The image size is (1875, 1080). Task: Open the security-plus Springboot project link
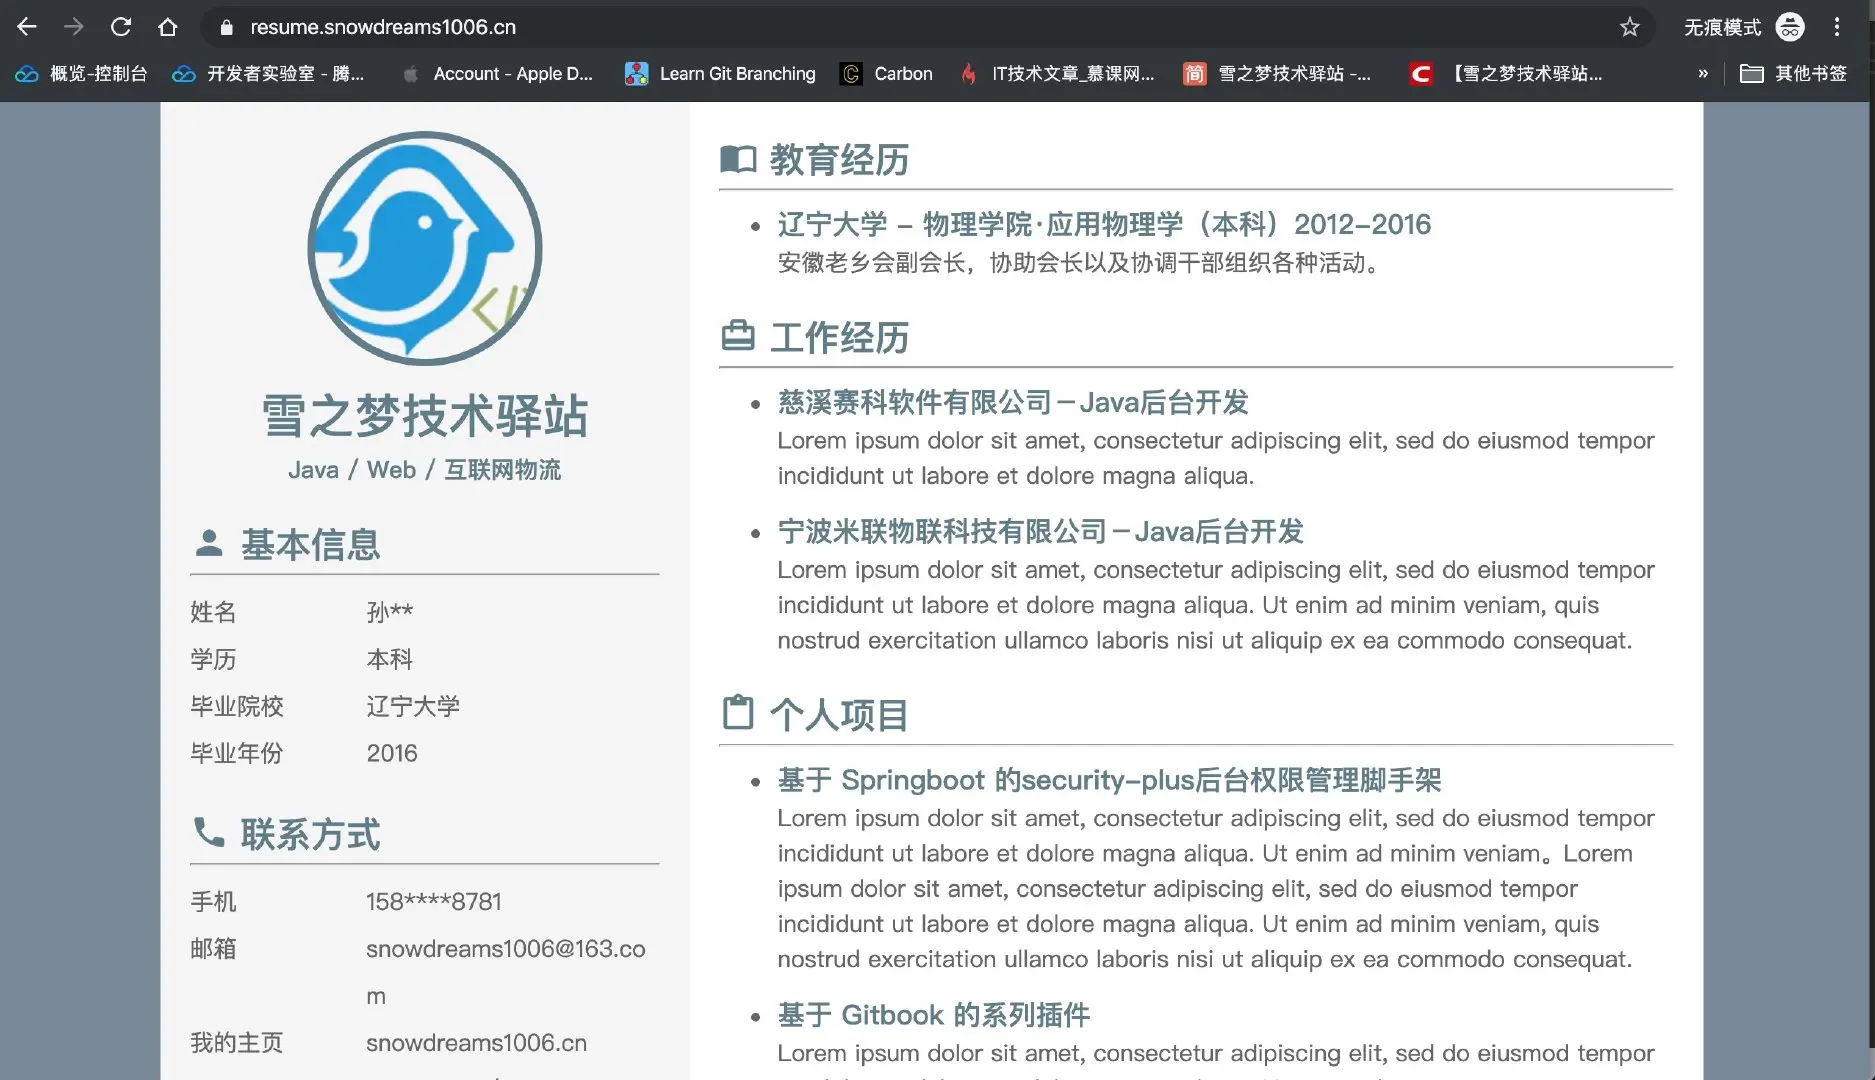tap(1108, 780)
